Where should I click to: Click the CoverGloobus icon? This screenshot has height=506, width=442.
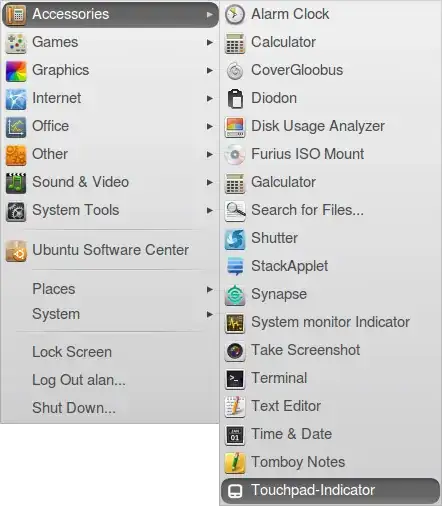point(235,71)
